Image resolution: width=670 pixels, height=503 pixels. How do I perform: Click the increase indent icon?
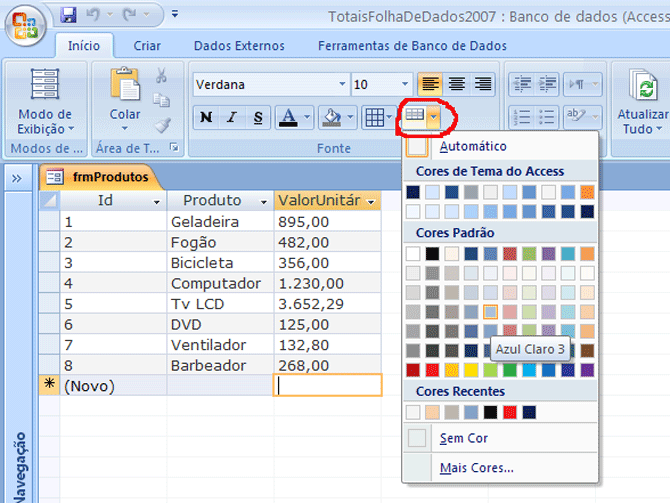(547, 84)
